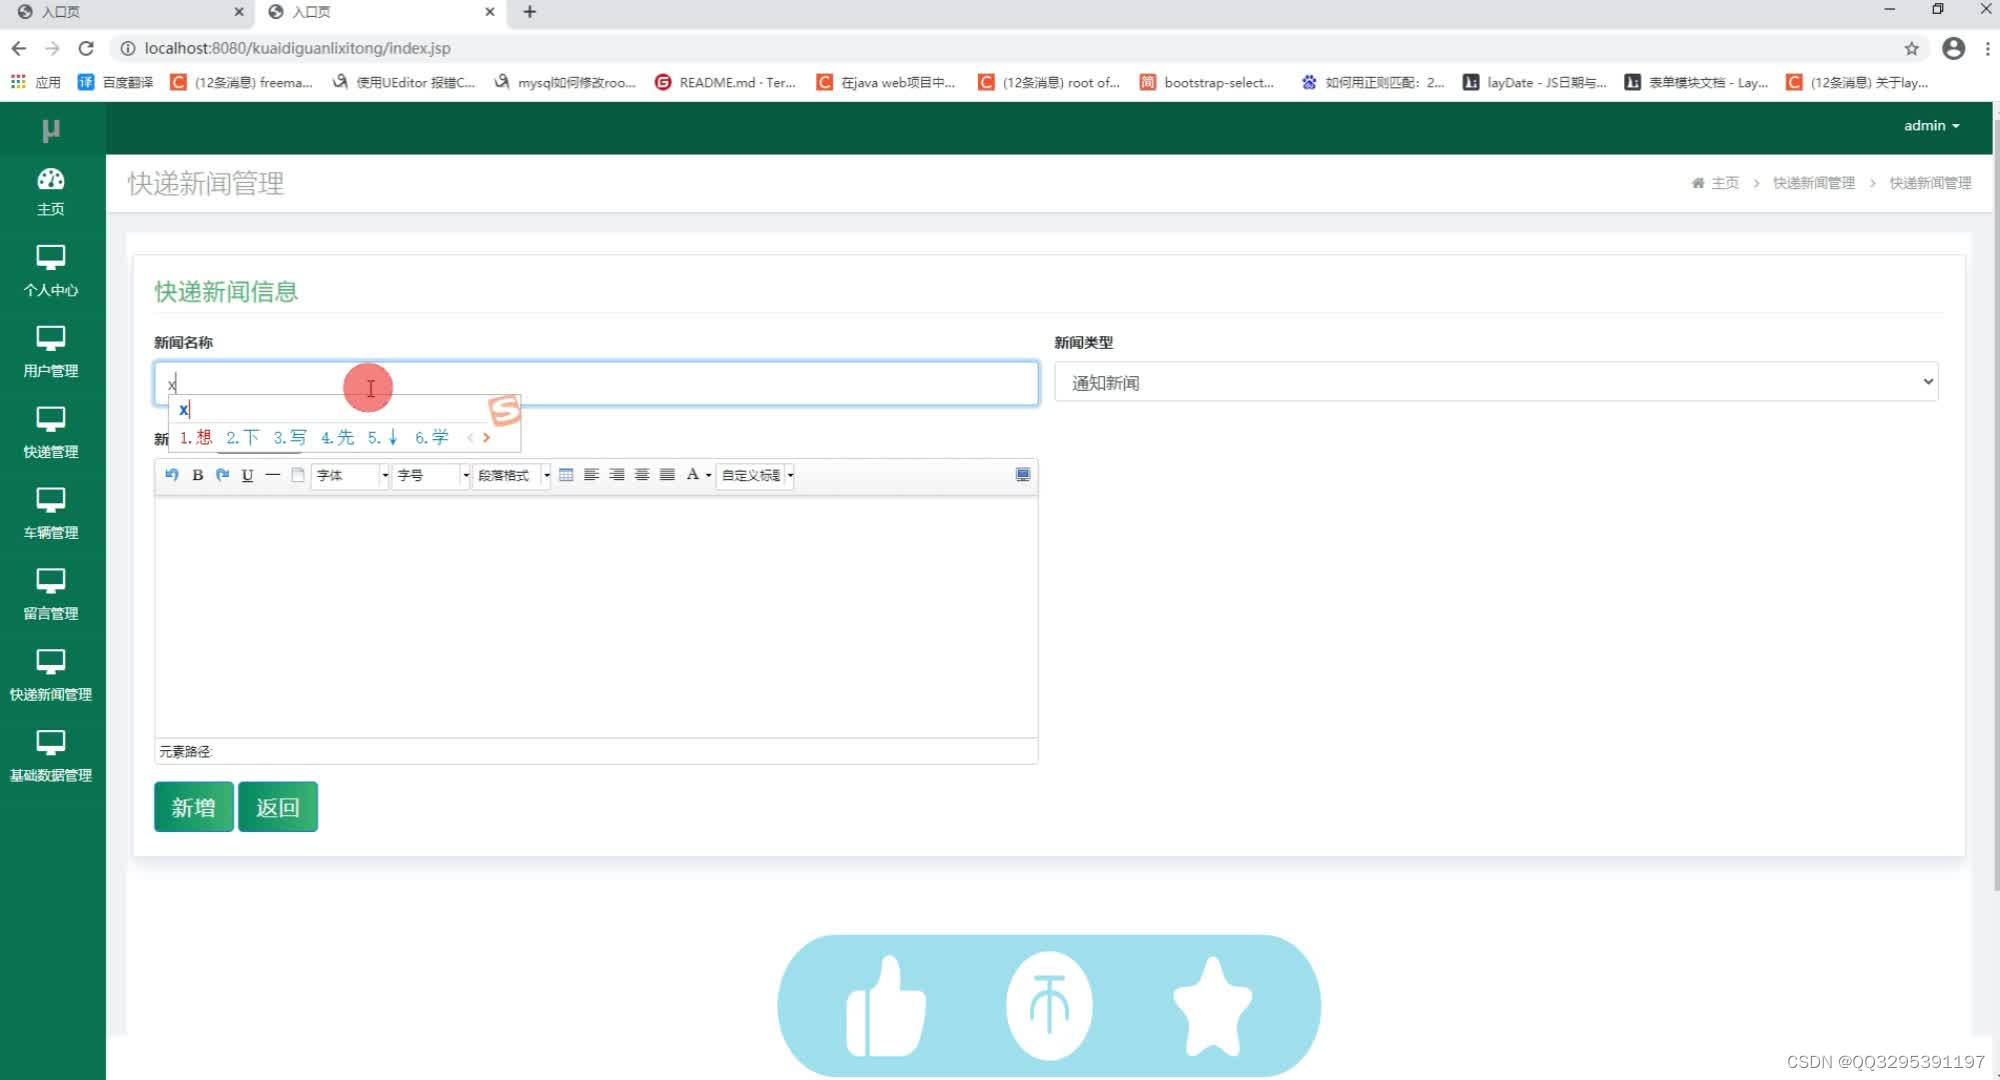Show next page of IME candidates

point(487,437)
